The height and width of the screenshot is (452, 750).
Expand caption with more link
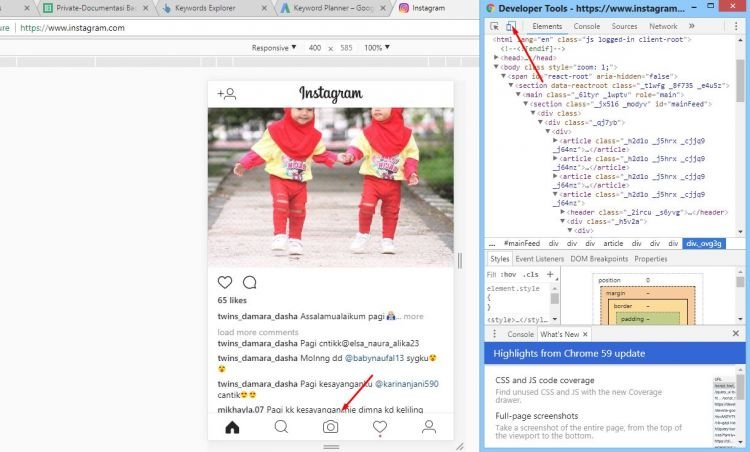coord(413,316)
